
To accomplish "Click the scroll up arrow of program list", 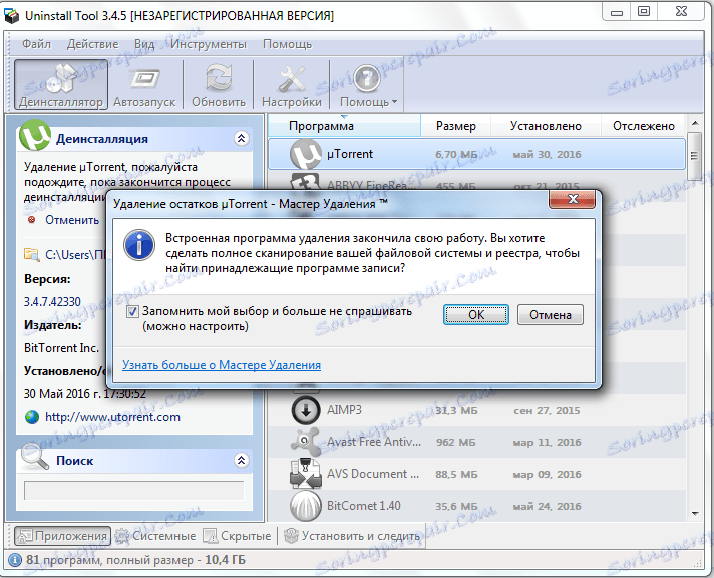I will (x=695, y=123).
